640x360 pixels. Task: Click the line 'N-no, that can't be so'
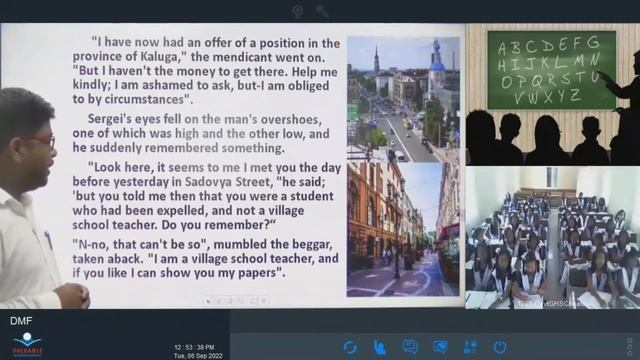202,244
